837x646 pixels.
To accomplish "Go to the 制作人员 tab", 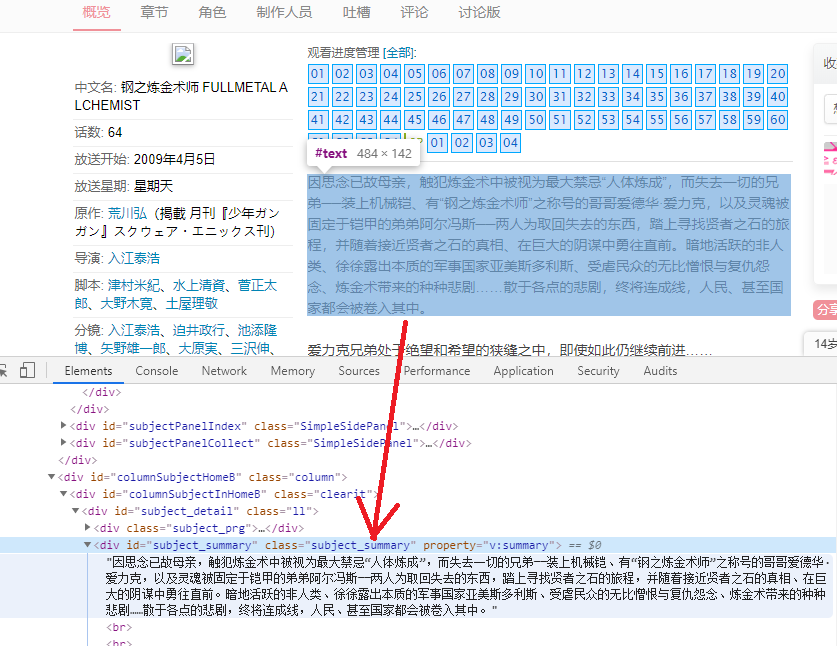I will [284, 12].
